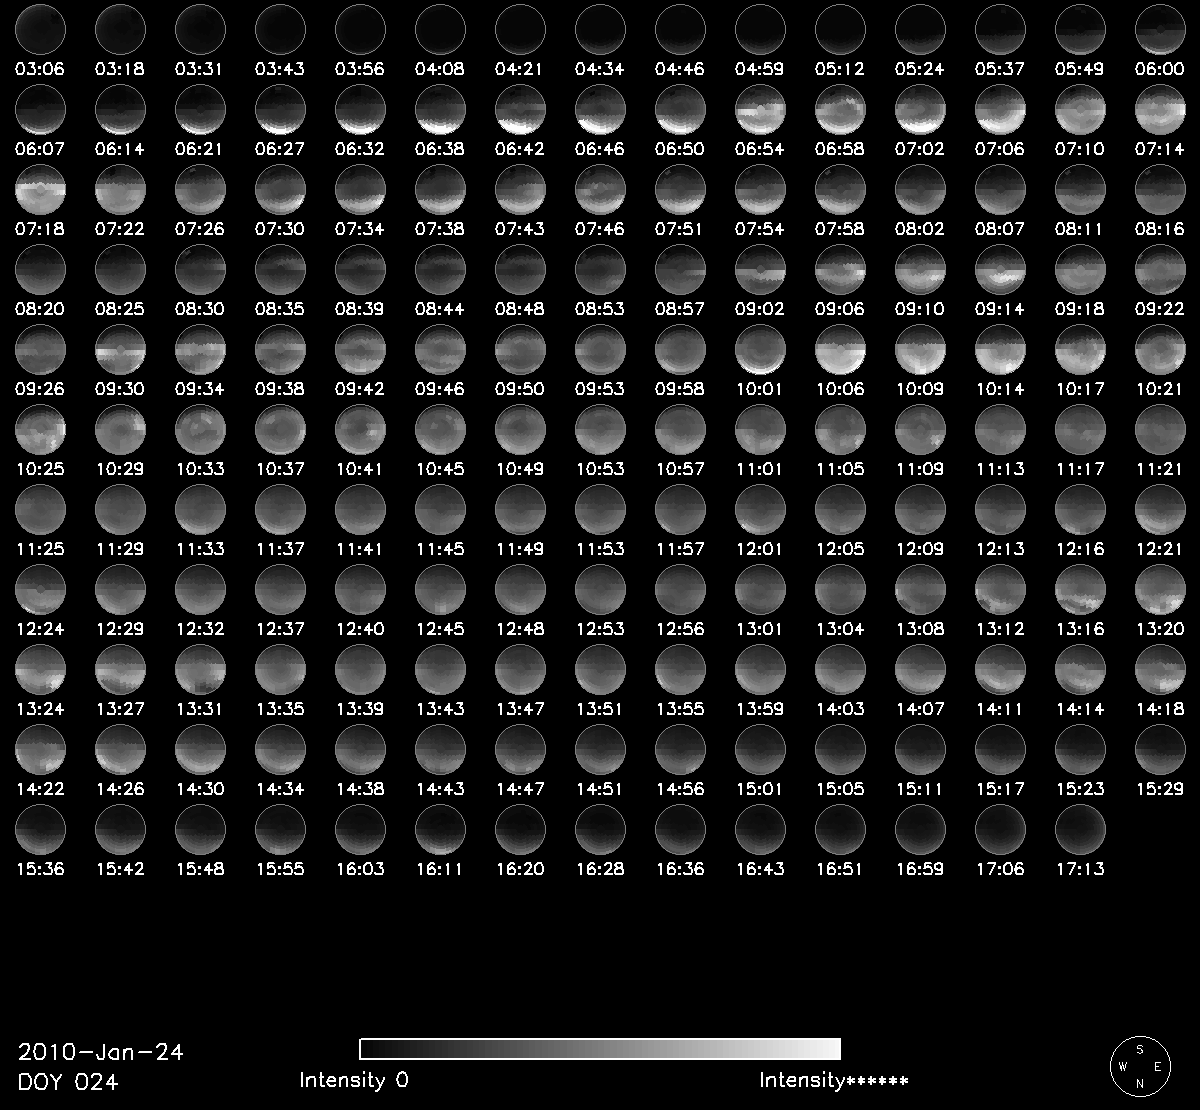Select the disk image labeled 12:01

(761, 509)
